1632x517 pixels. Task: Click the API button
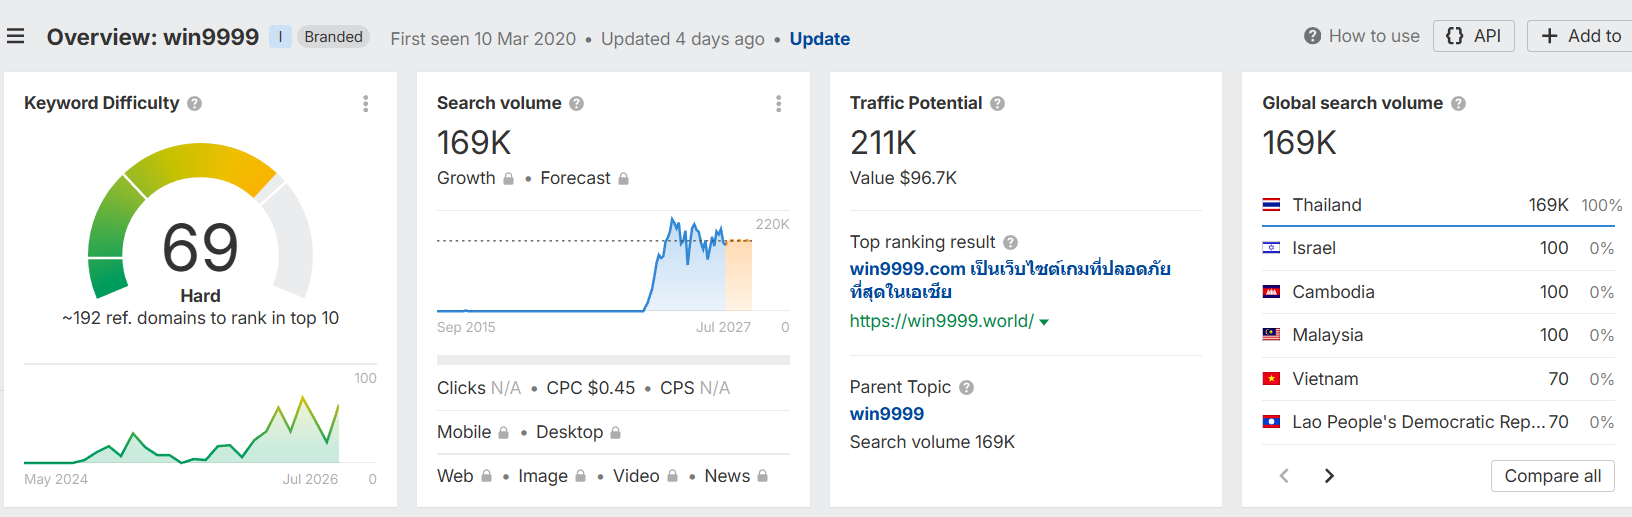click(1474, 36)
